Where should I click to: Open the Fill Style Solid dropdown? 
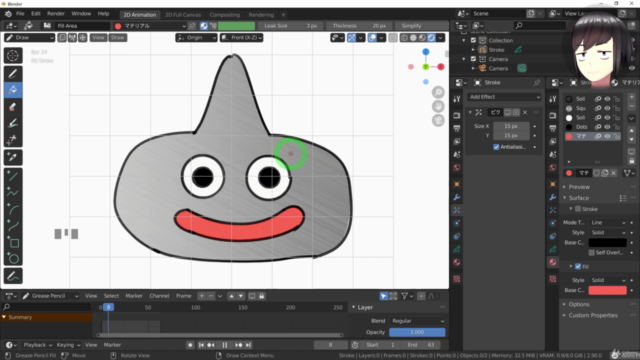click(608, 280)
